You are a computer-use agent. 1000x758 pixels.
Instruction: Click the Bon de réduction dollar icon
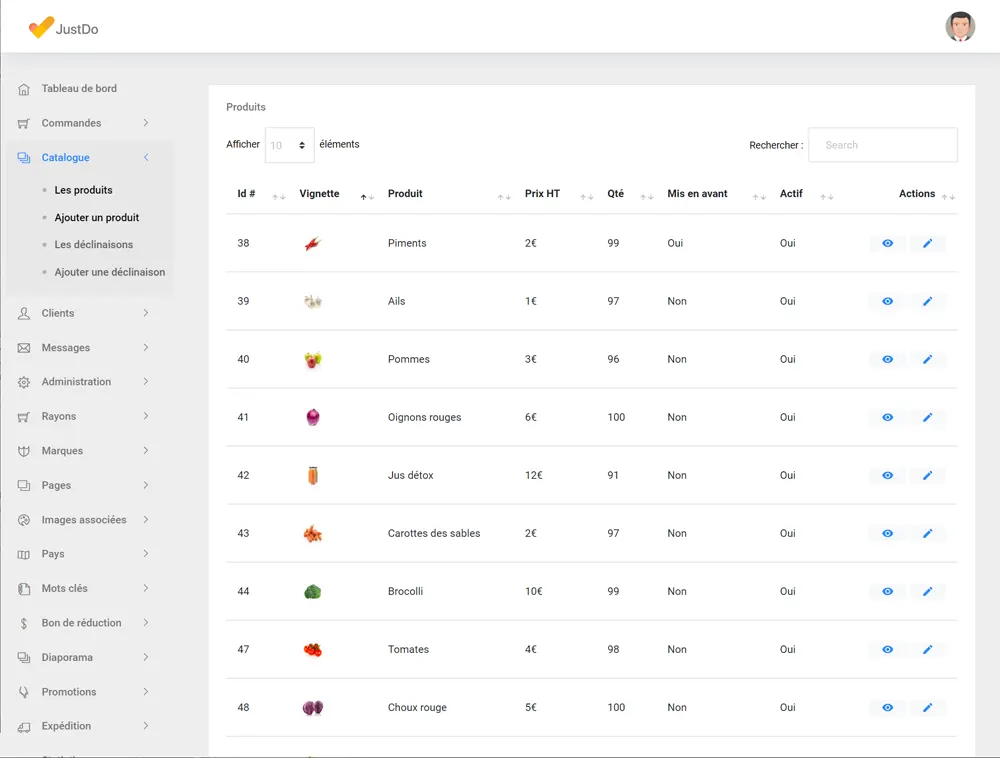pos(24,623)
